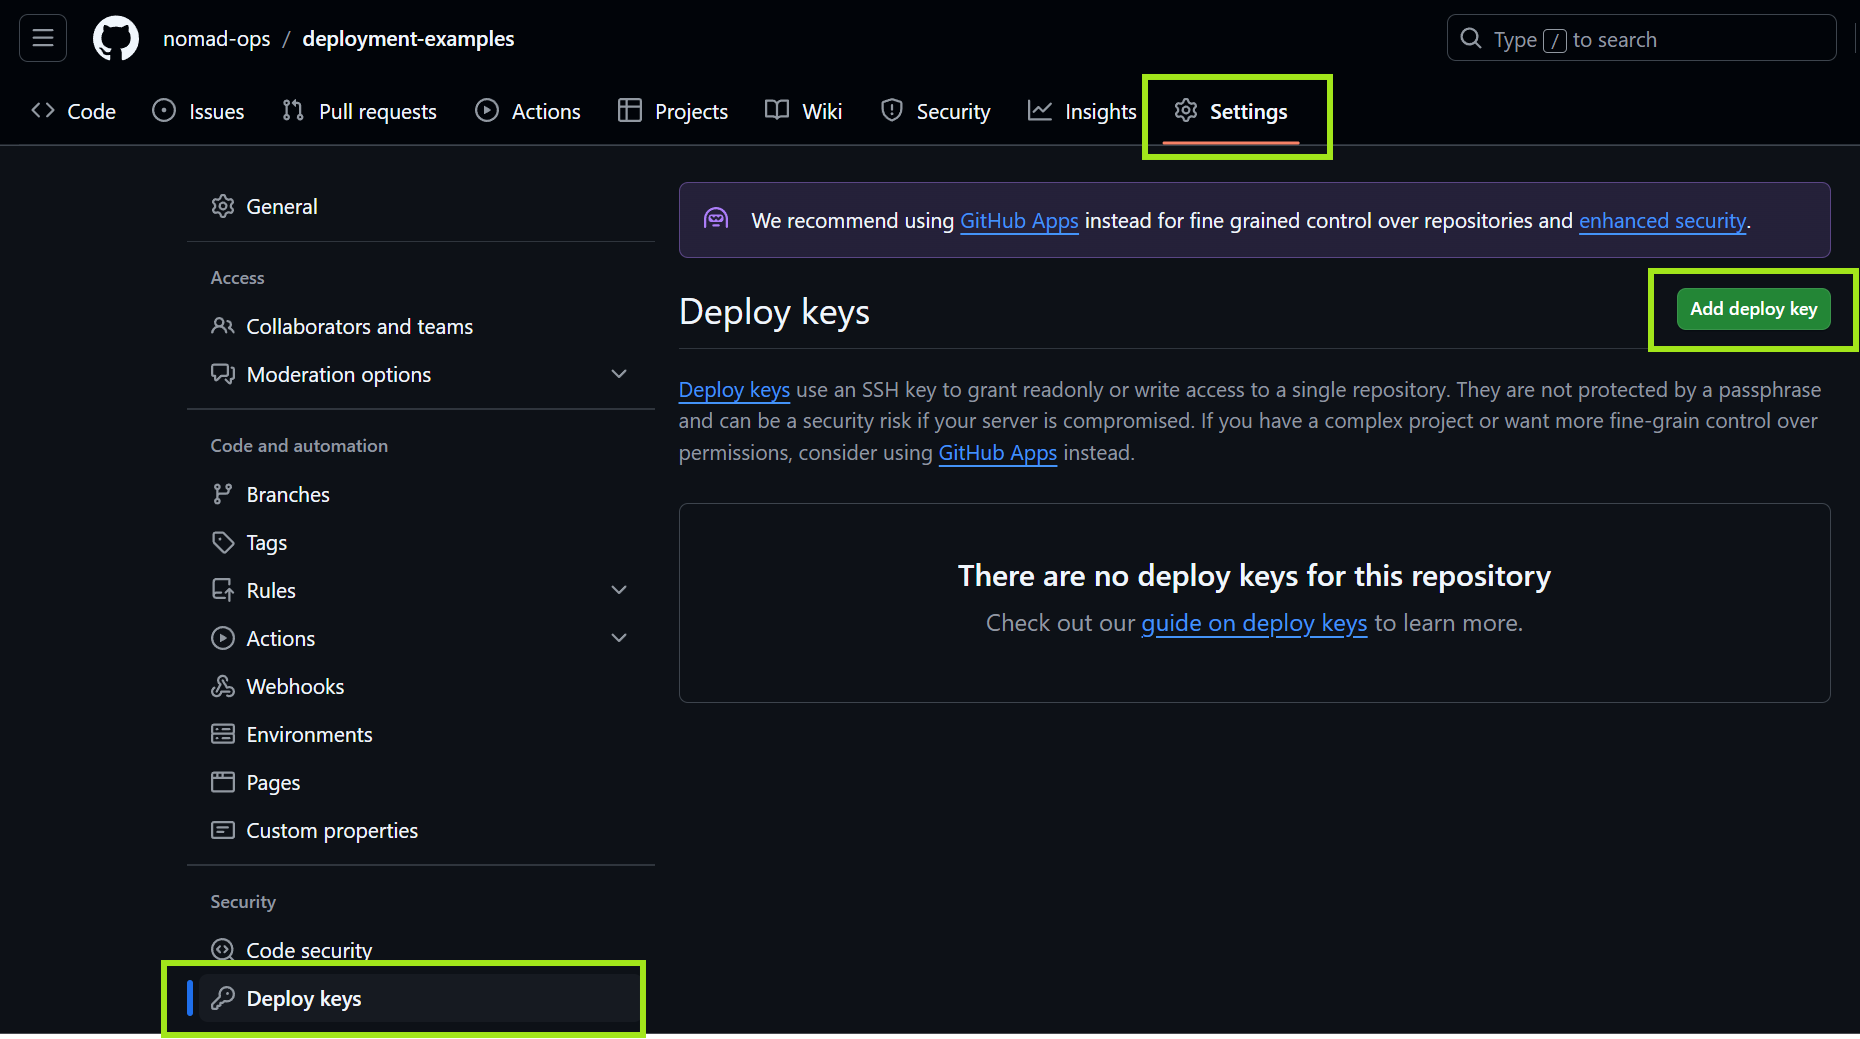1860x1039 pixels.
Task: Click the Collaborators people icon
Action: tap(223, 326)
